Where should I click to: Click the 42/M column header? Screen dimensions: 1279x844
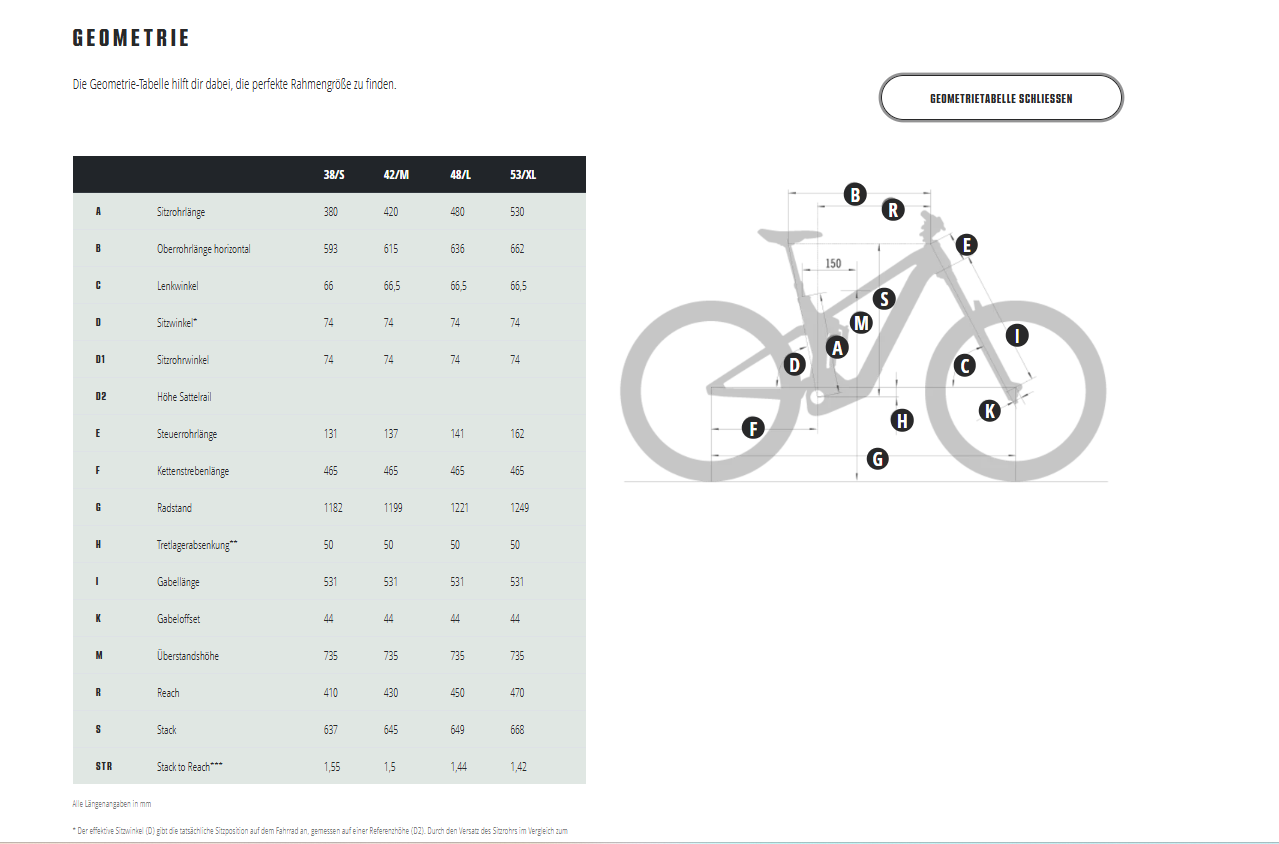coord(396,174)
